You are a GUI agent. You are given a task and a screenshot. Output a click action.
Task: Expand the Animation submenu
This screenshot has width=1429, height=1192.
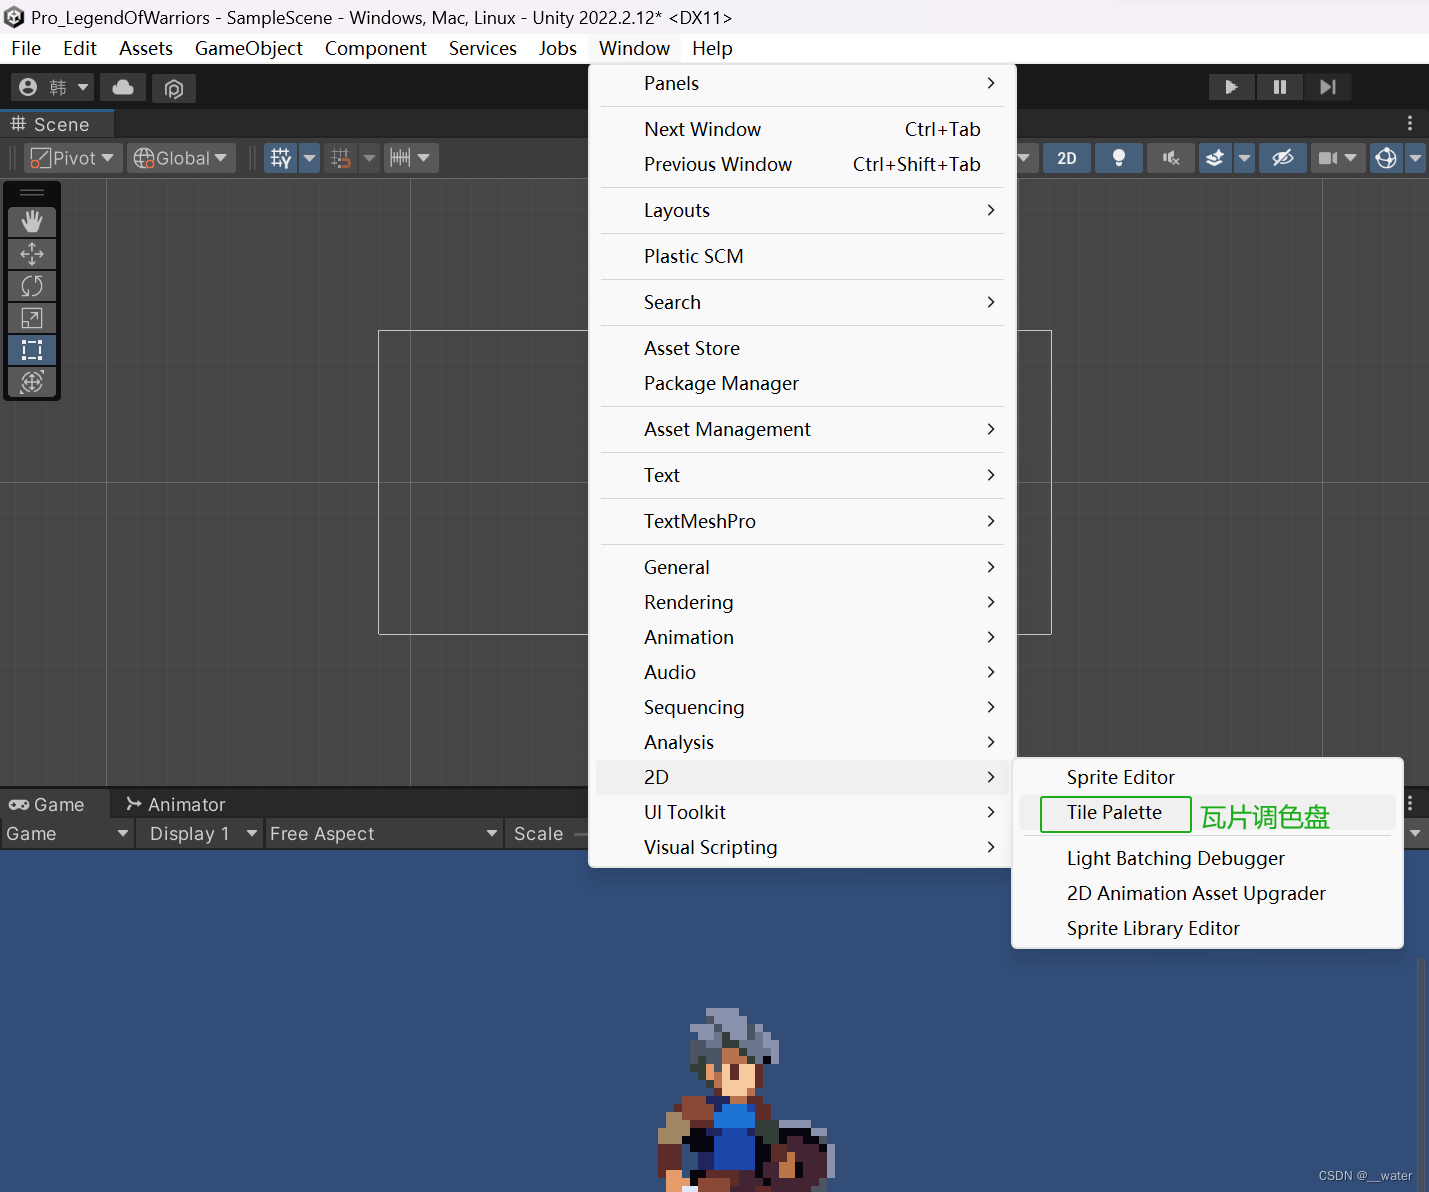802,637
